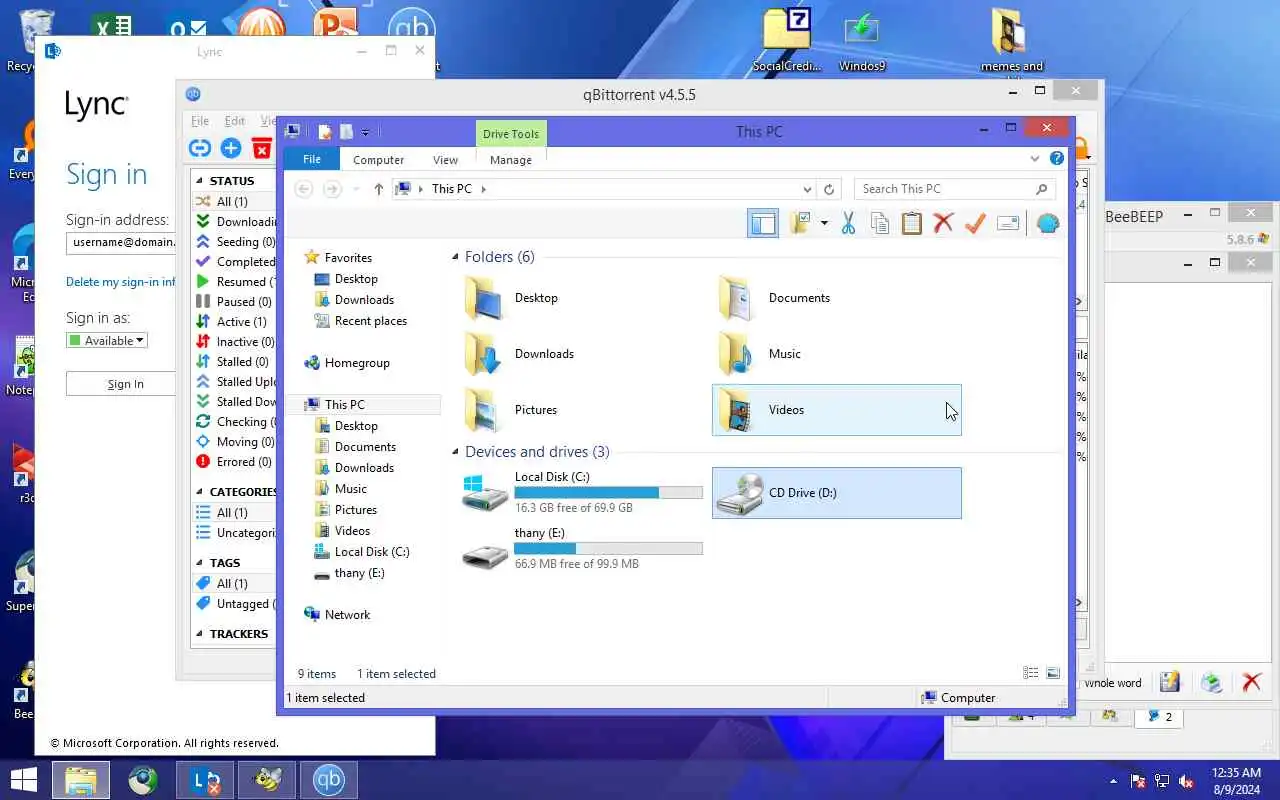
Task: Click the red X icon in BeeBEEP toolbar
Action: click(1251, 683)
